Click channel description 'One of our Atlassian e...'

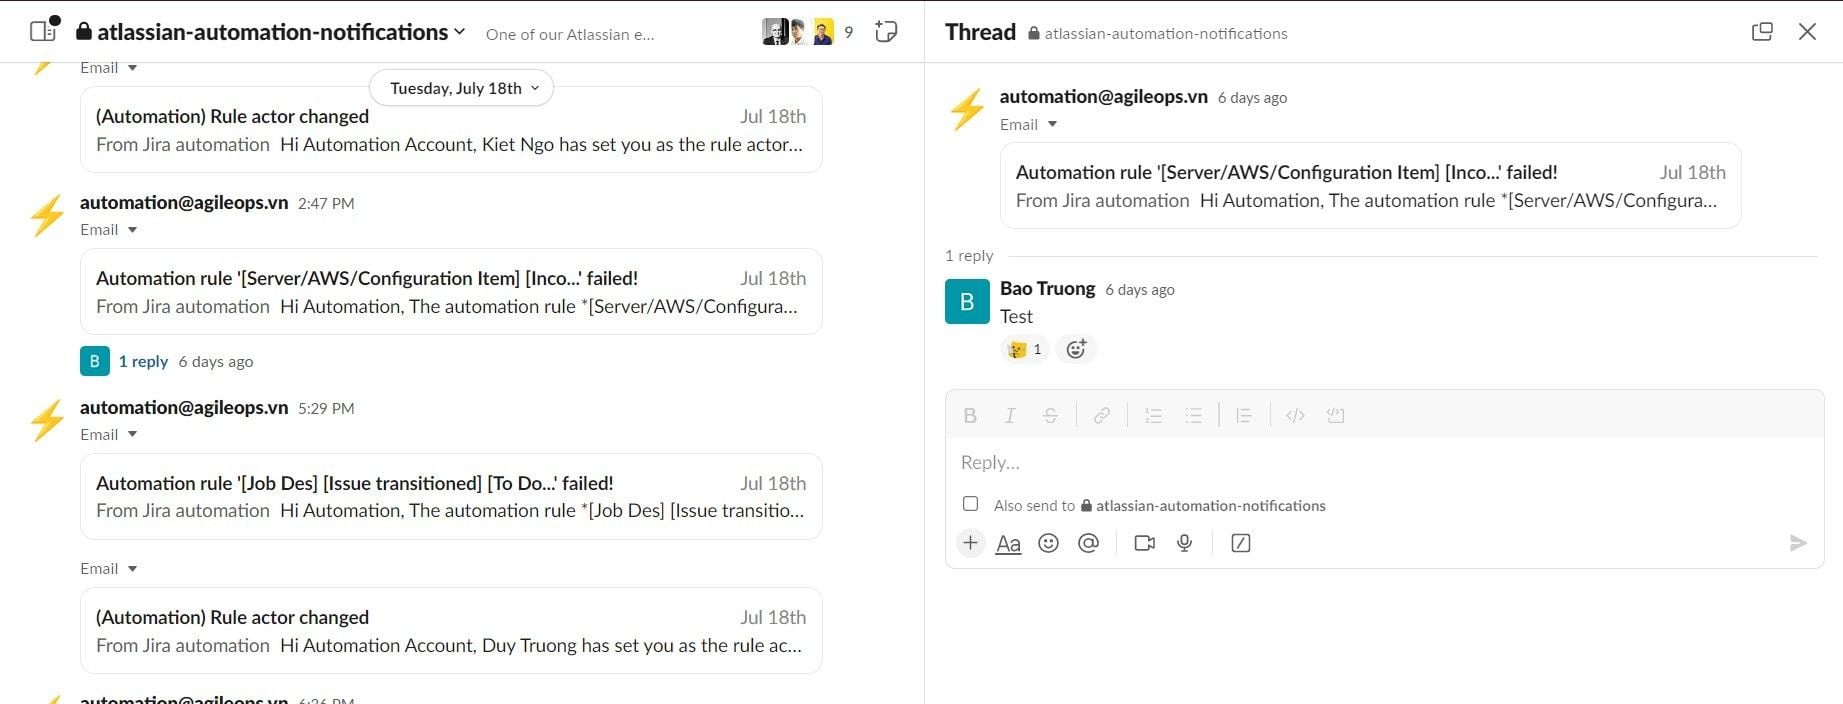[x=570, y=34]
